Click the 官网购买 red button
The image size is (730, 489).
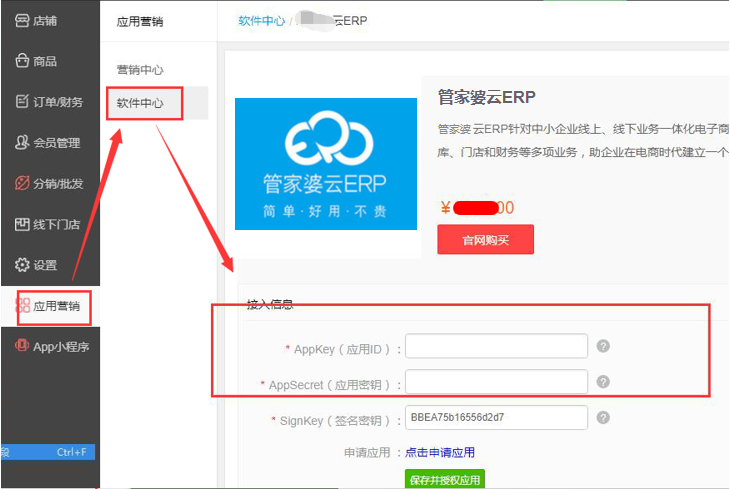485,239
